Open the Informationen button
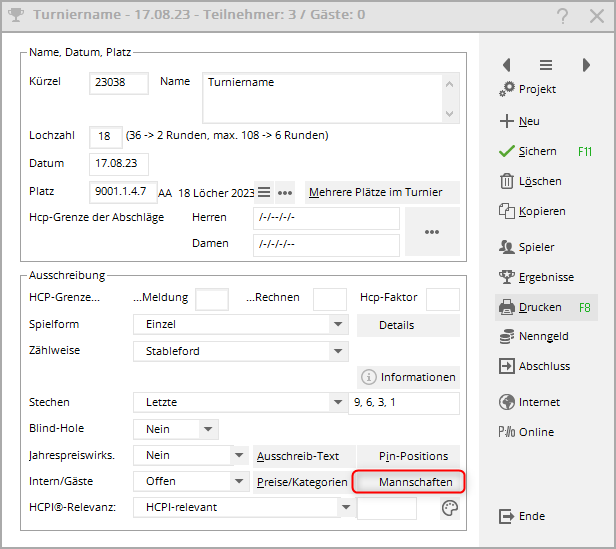 pyautogui.click(x=408, y=377)
